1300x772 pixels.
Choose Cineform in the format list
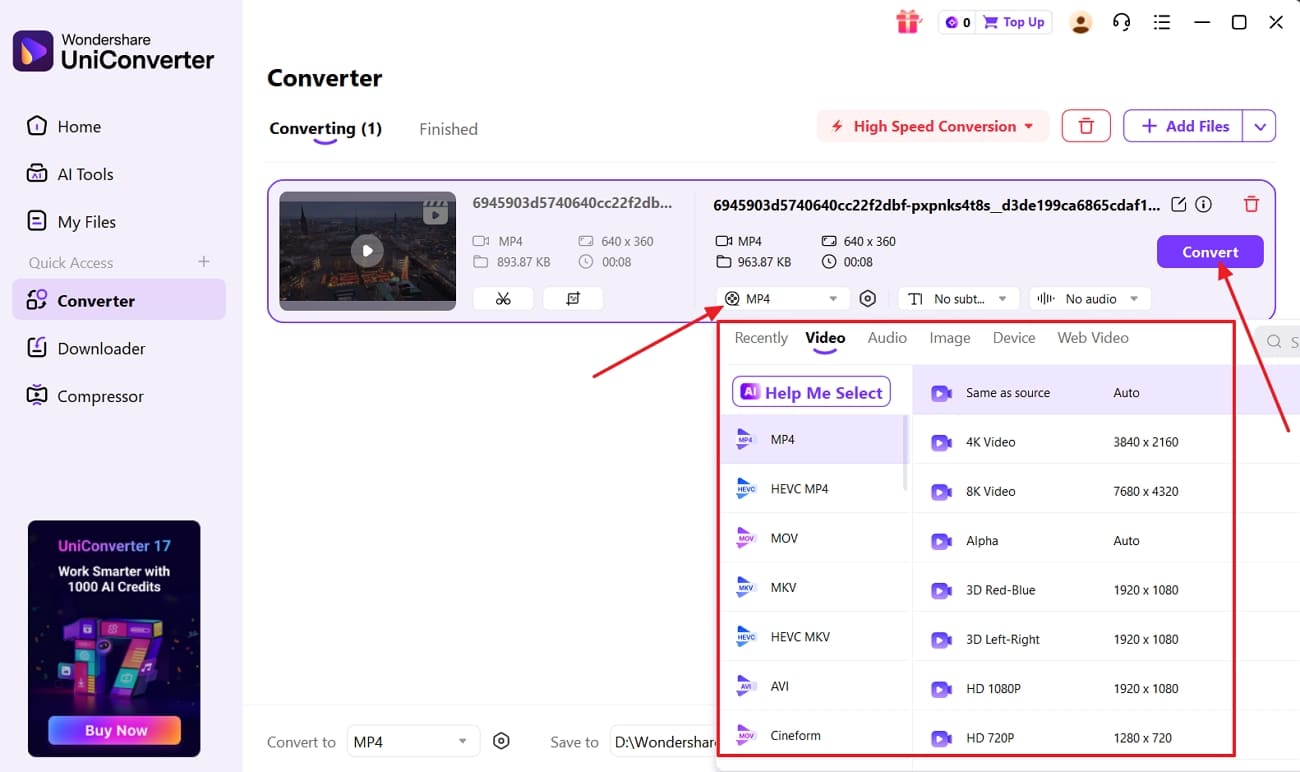click(x=812, y=735)
